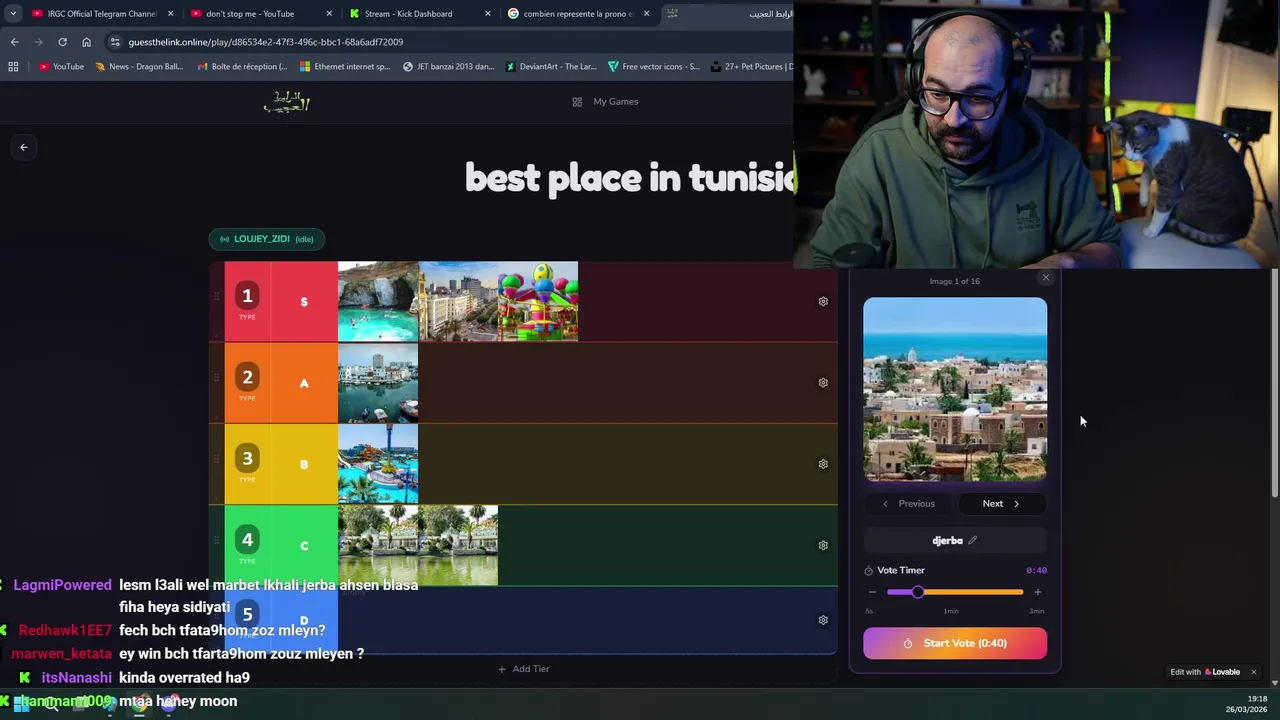Image resolution: width=1280 pixels, height=720 pixels.
Task: Select the marina image in tier A
Action: point(378,383)
